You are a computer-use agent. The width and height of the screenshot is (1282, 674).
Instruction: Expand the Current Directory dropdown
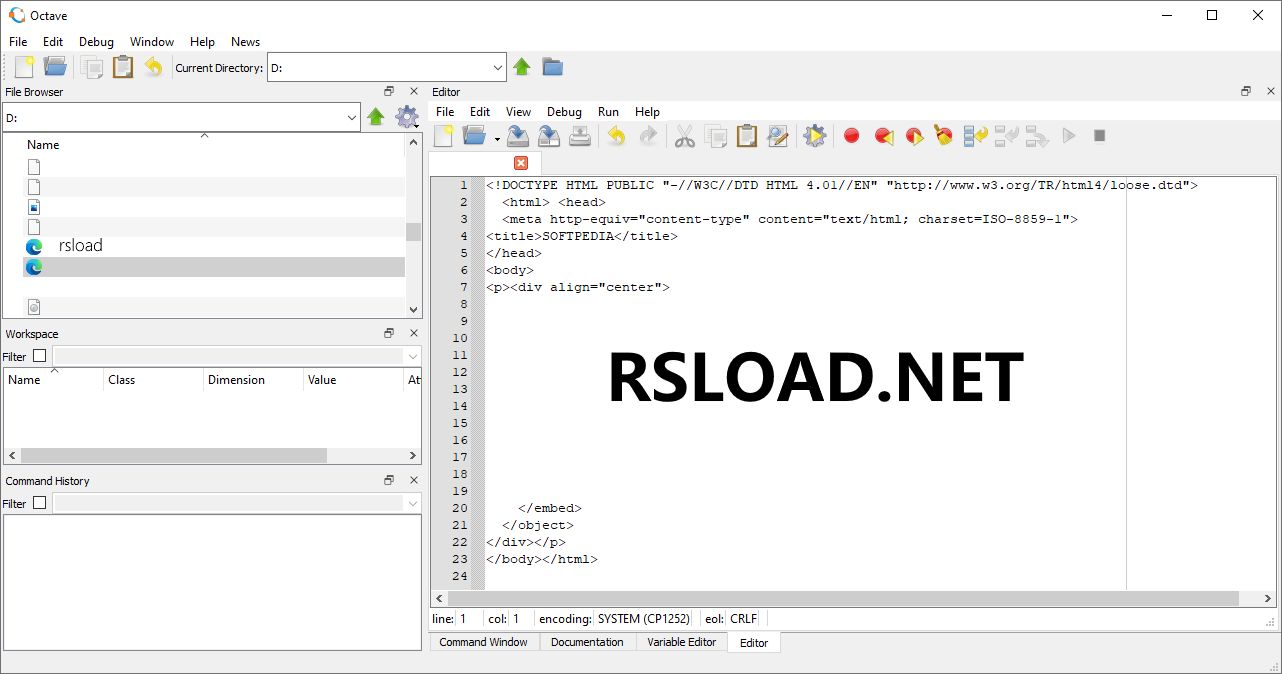[x=498, y=68]
